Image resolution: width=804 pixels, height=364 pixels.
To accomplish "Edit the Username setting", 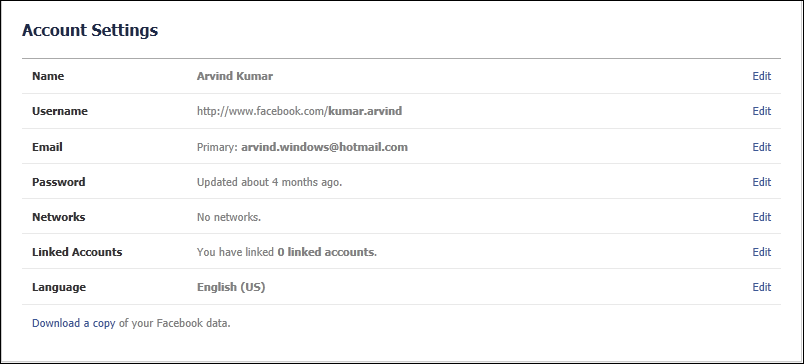I will (x=761, y=111).
